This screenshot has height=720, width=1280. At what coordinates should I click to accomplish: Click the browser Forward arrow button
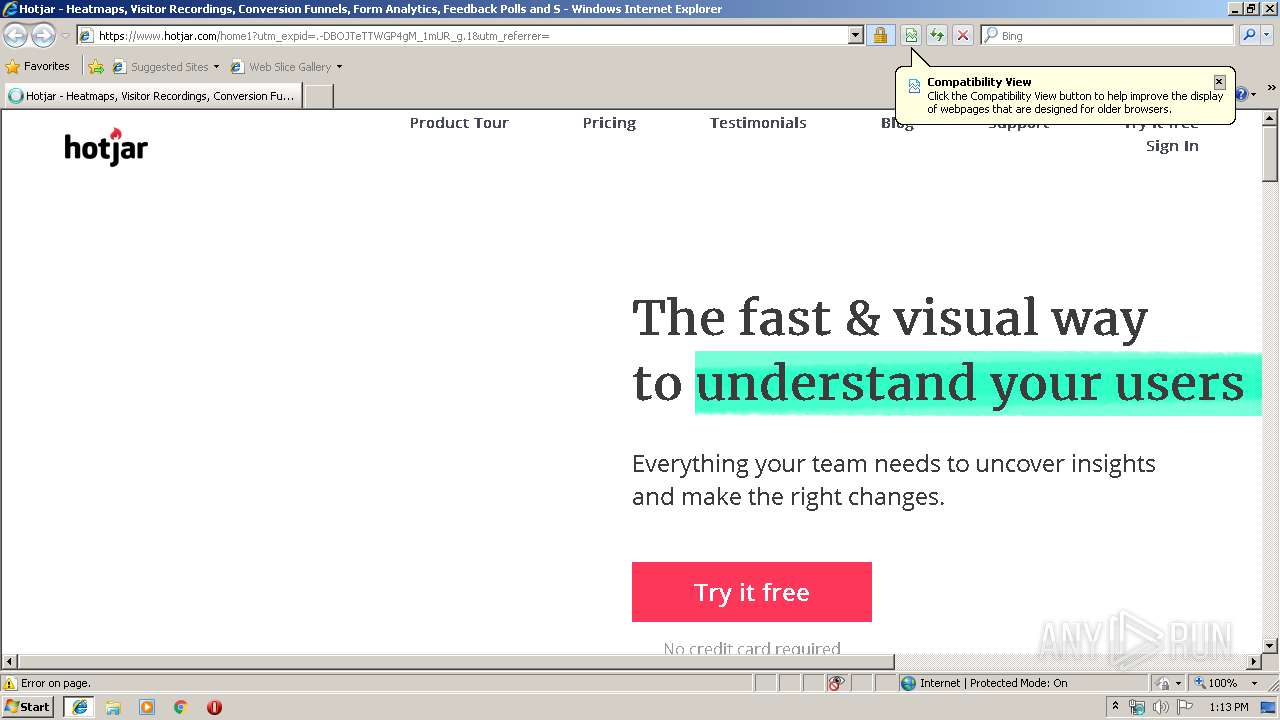[x=43, y=36]
